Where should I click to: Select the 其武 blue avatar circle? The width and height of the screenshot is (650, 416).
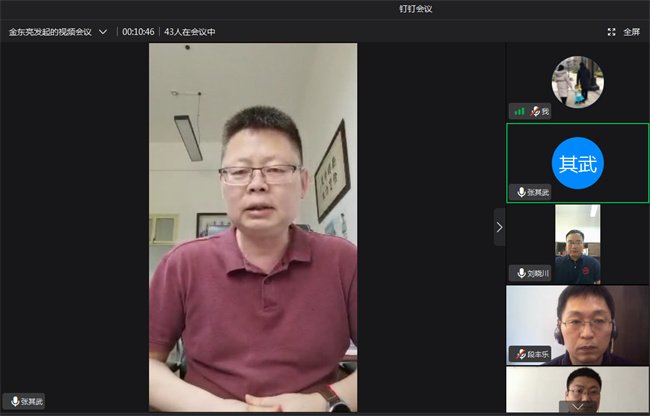tap(578, 164)
